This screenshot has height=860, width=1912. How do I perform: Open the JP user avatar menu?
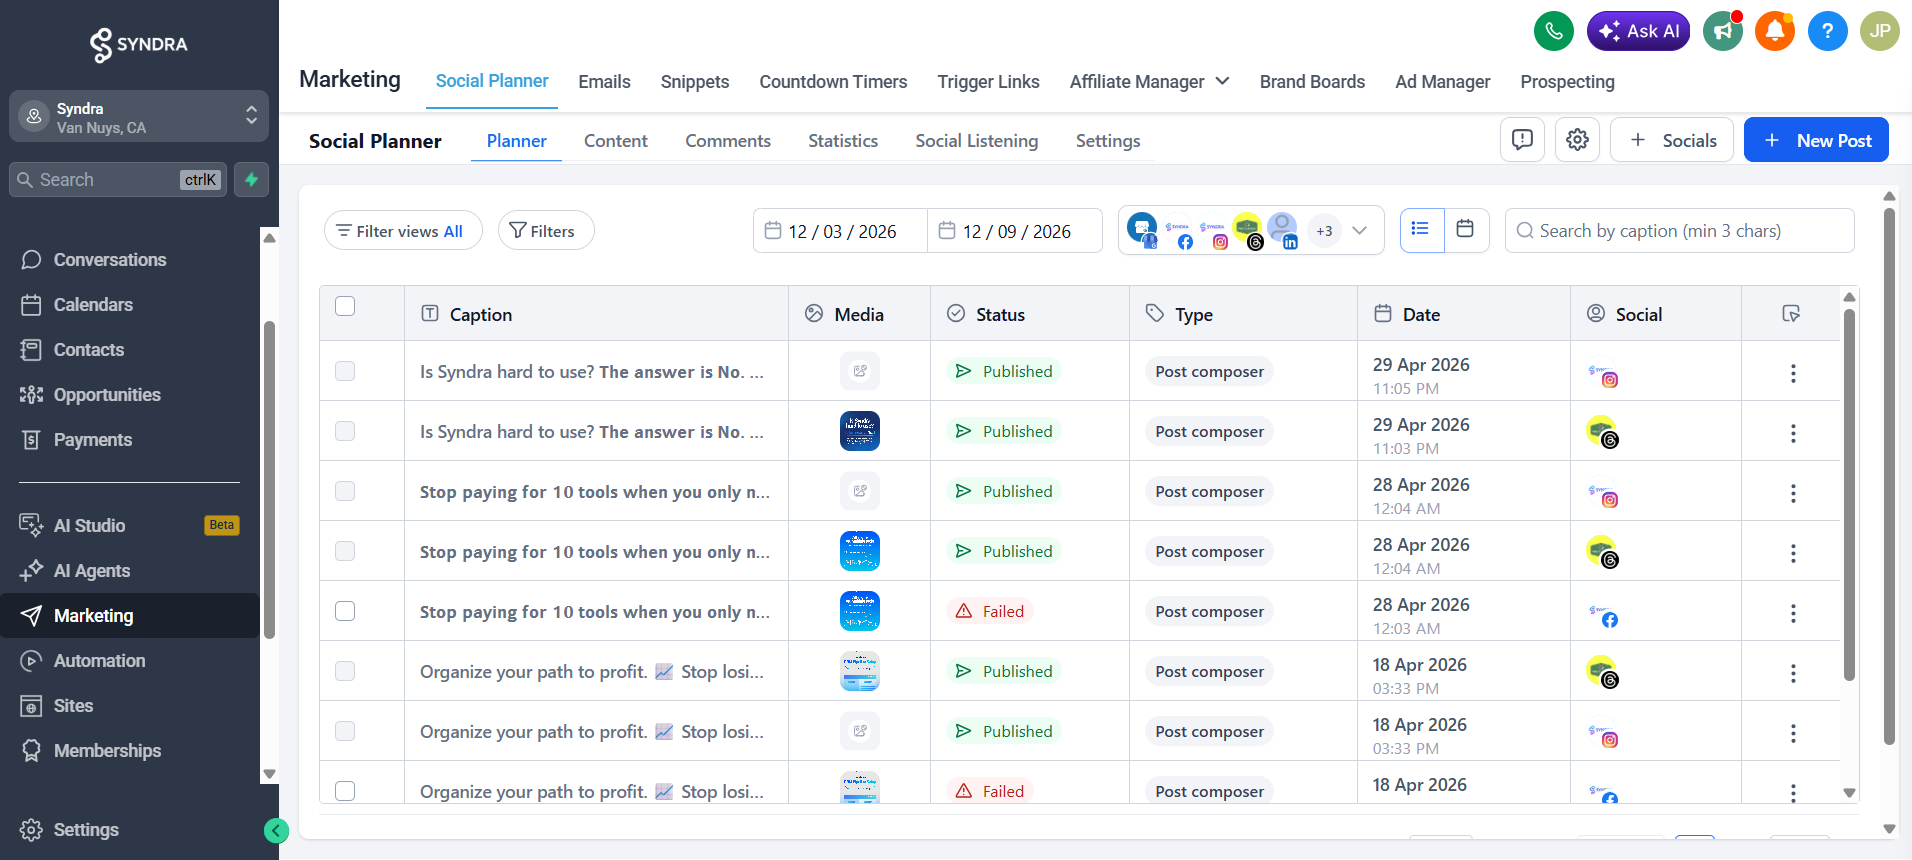click(1879, 31)
